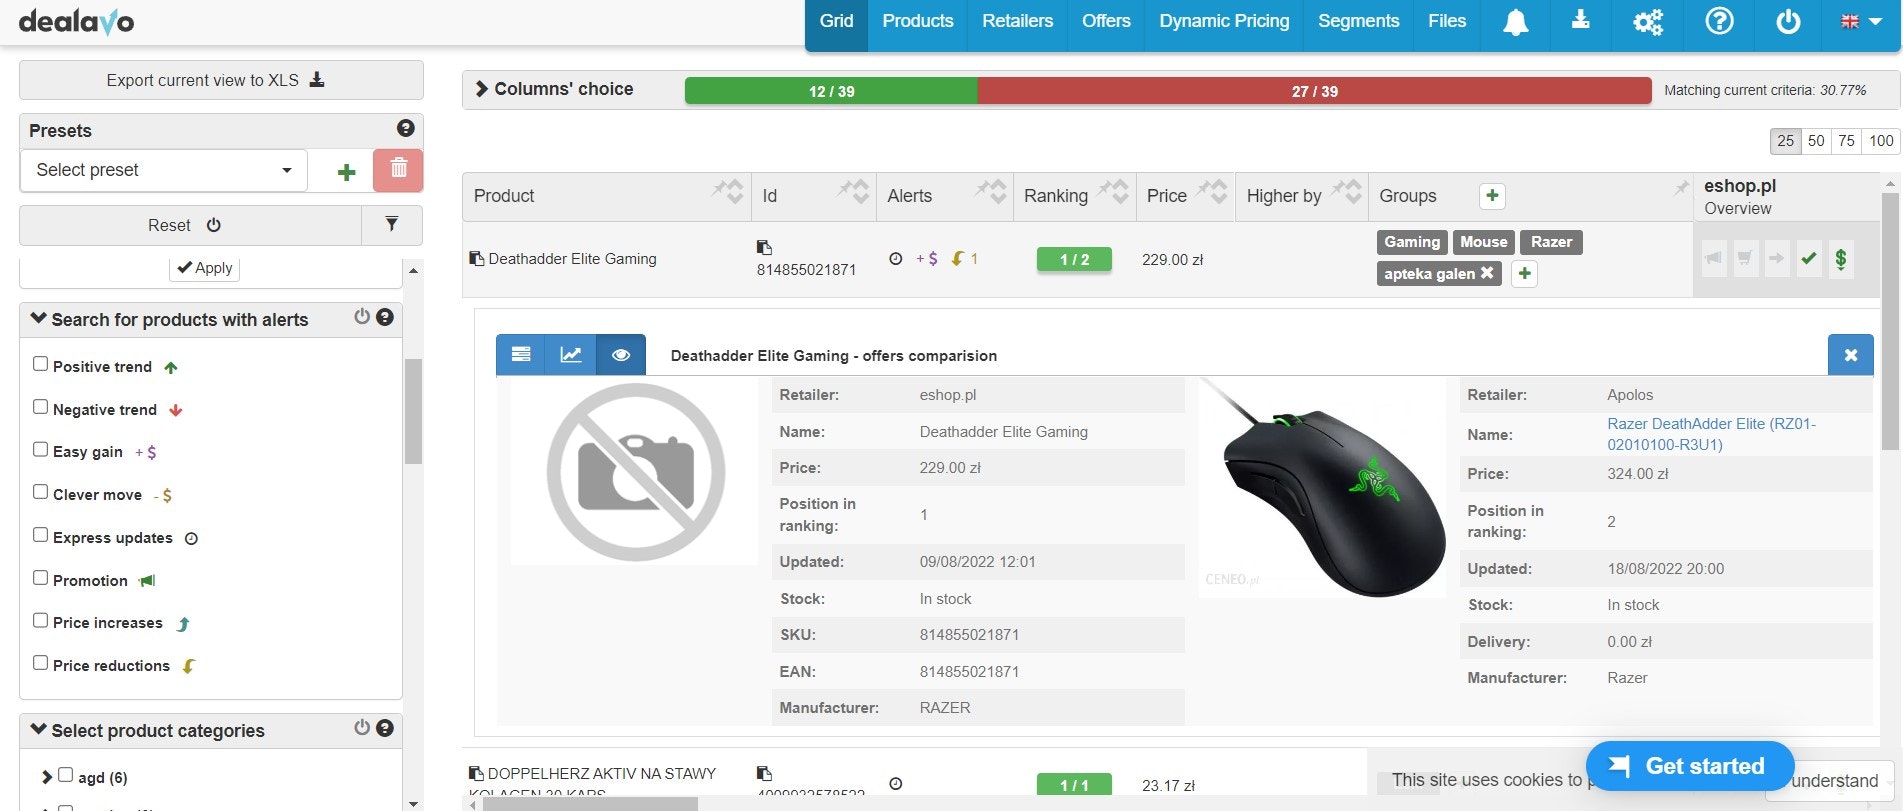Check the agd (6) category box

[65, 775]
